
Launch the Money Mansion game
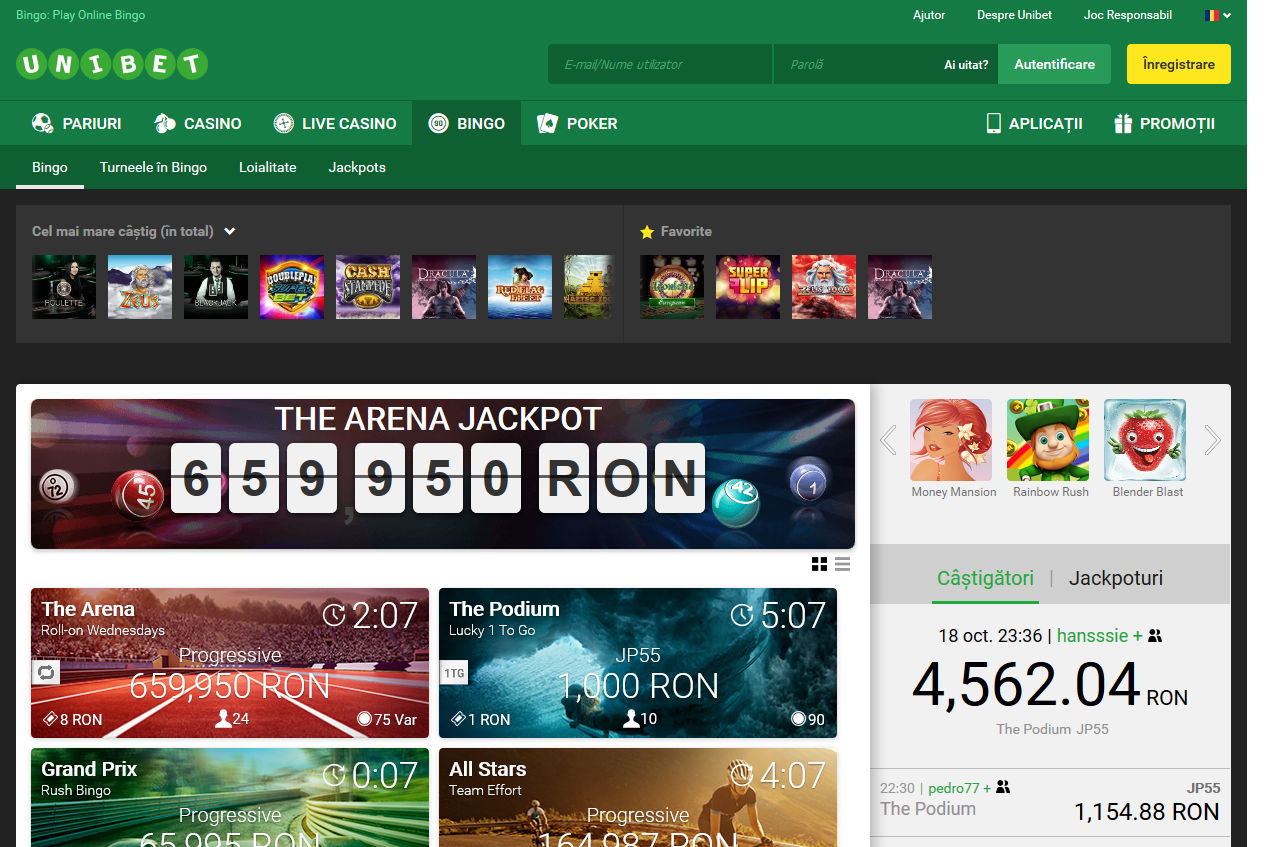click(951, 440)
